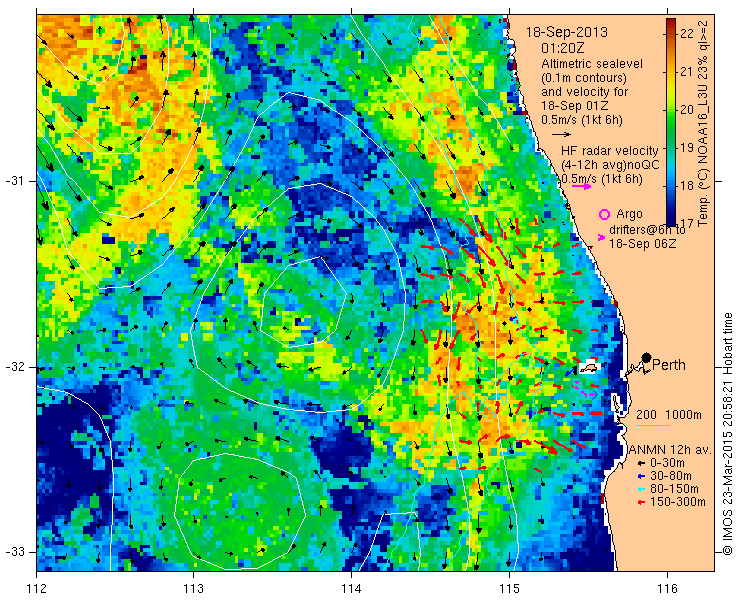Click the 'Argo' legend label
This screenshot has width=740, height=600.
point(629,214)
